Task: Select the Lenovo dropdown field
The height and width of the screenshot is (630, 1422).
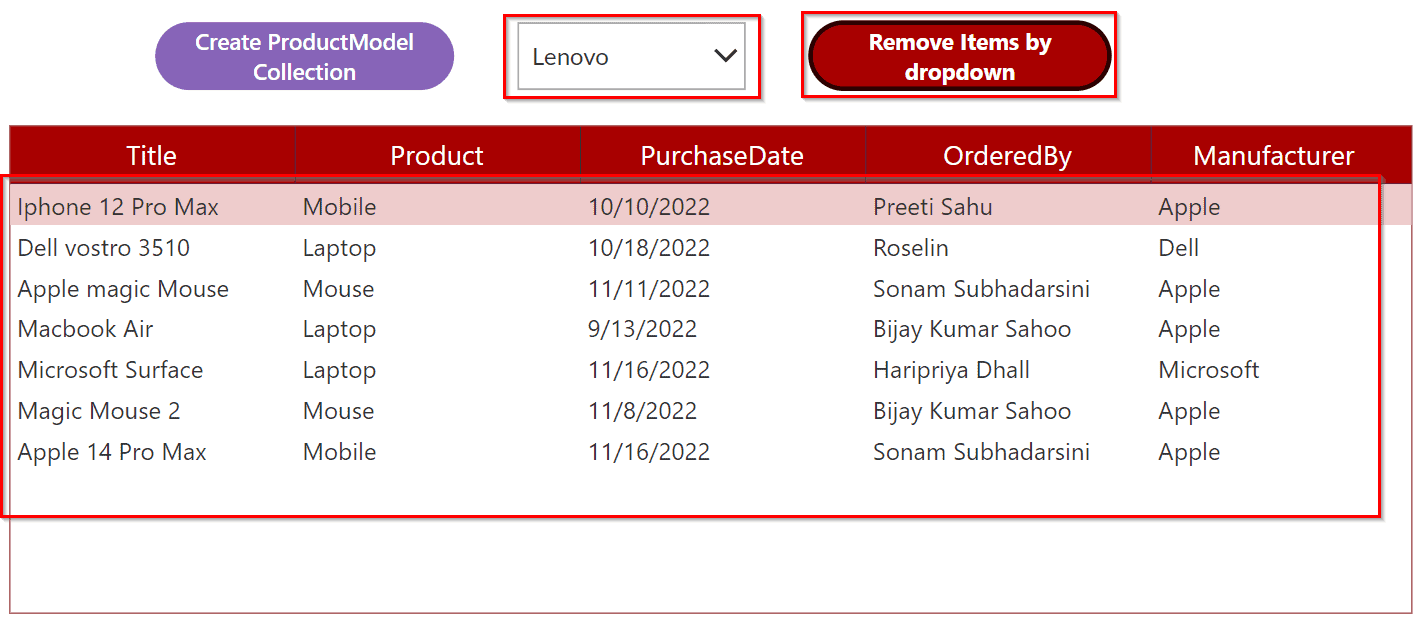Action: 631,57
